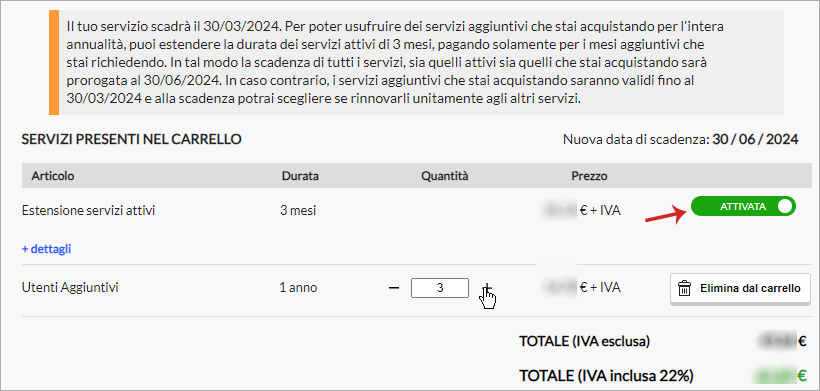Click the new expiry date 30 / 06 / 2024

pos(755,140)
